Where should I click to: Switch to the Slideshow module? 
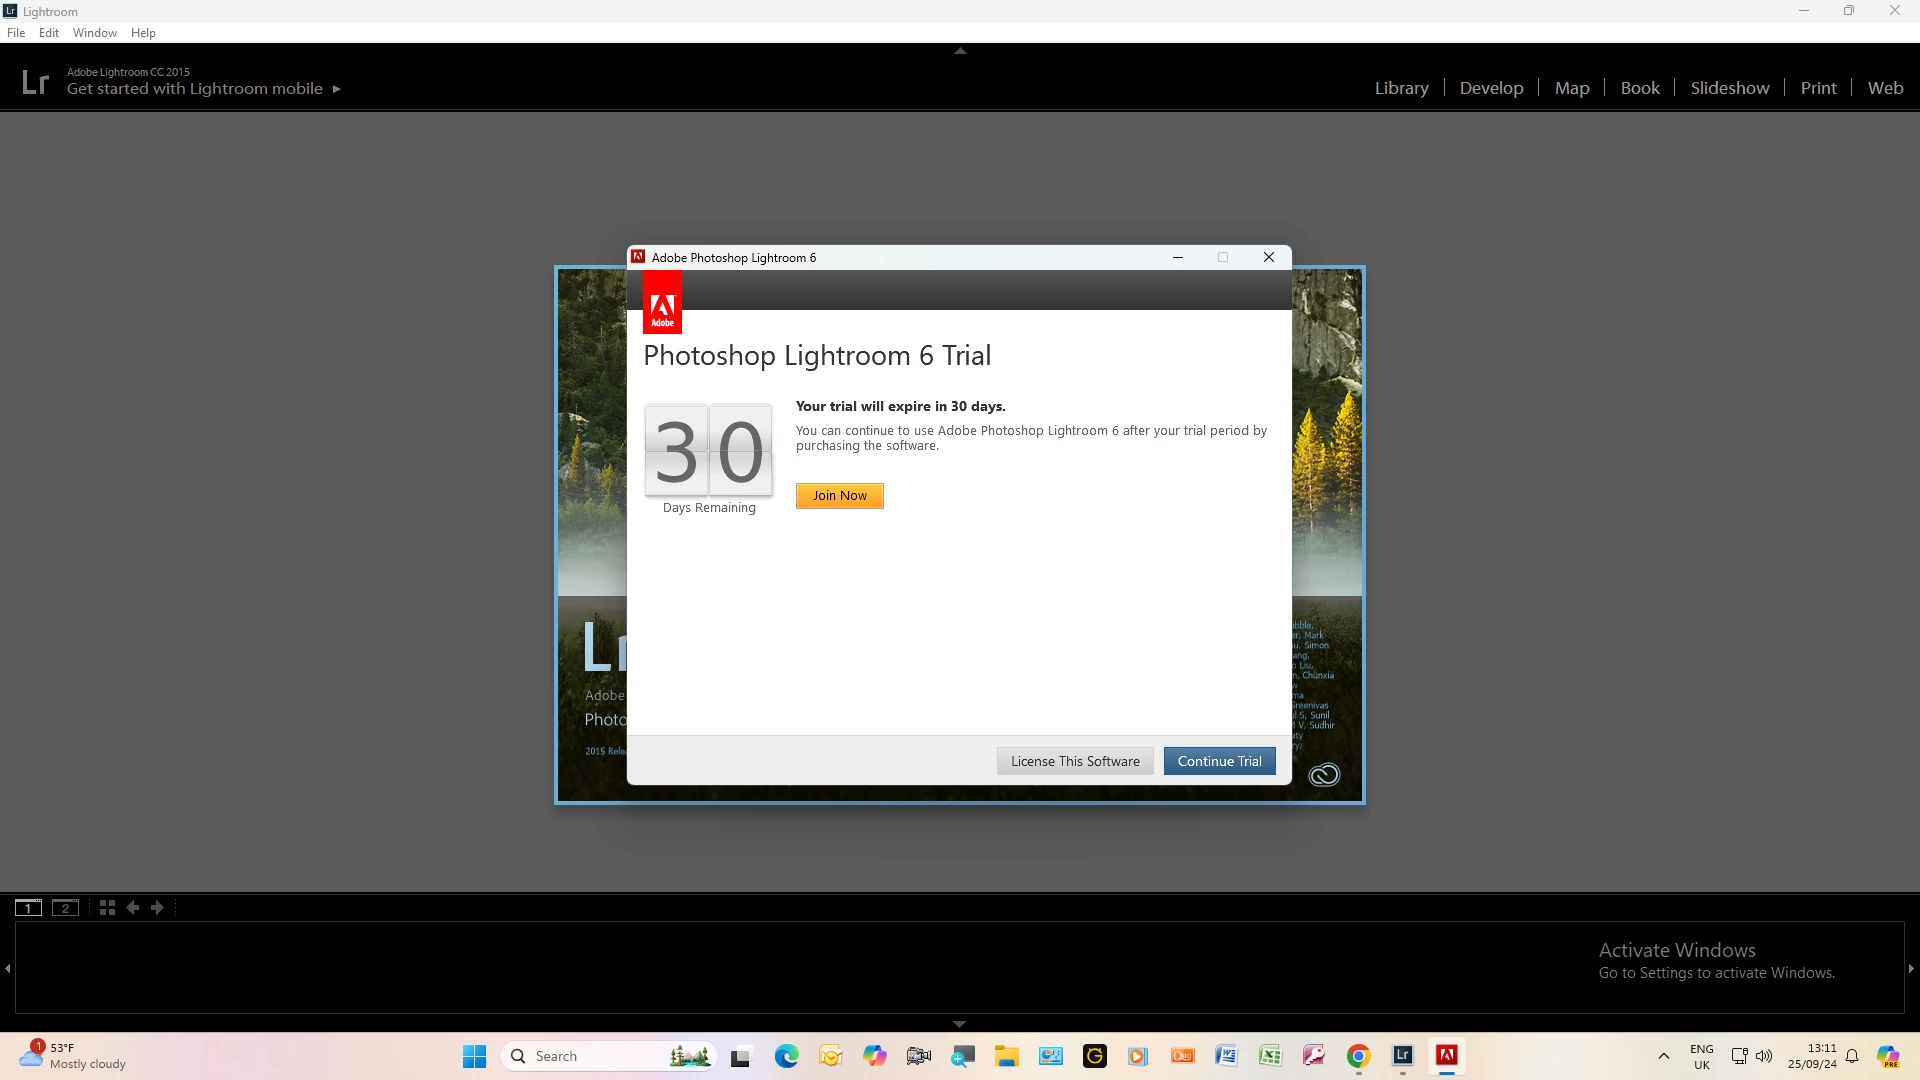(1729, 88)
